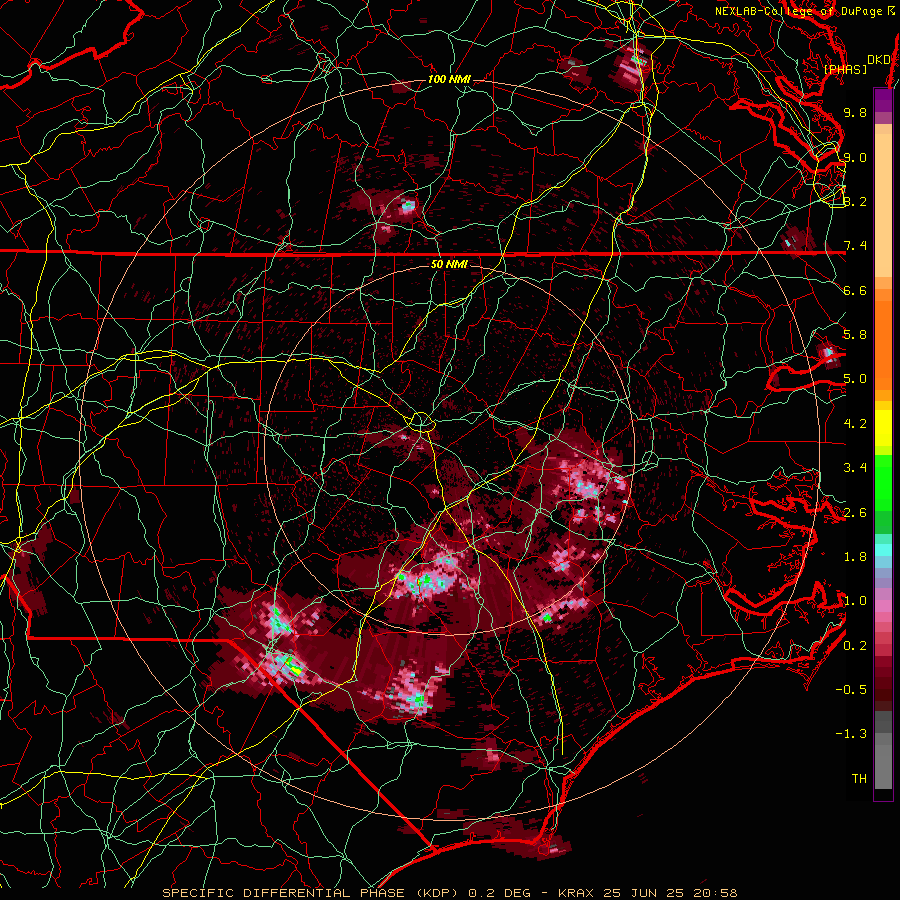Click the -1.3 value on the color scale
Screen dimensions: 900x900
(851, 734)
